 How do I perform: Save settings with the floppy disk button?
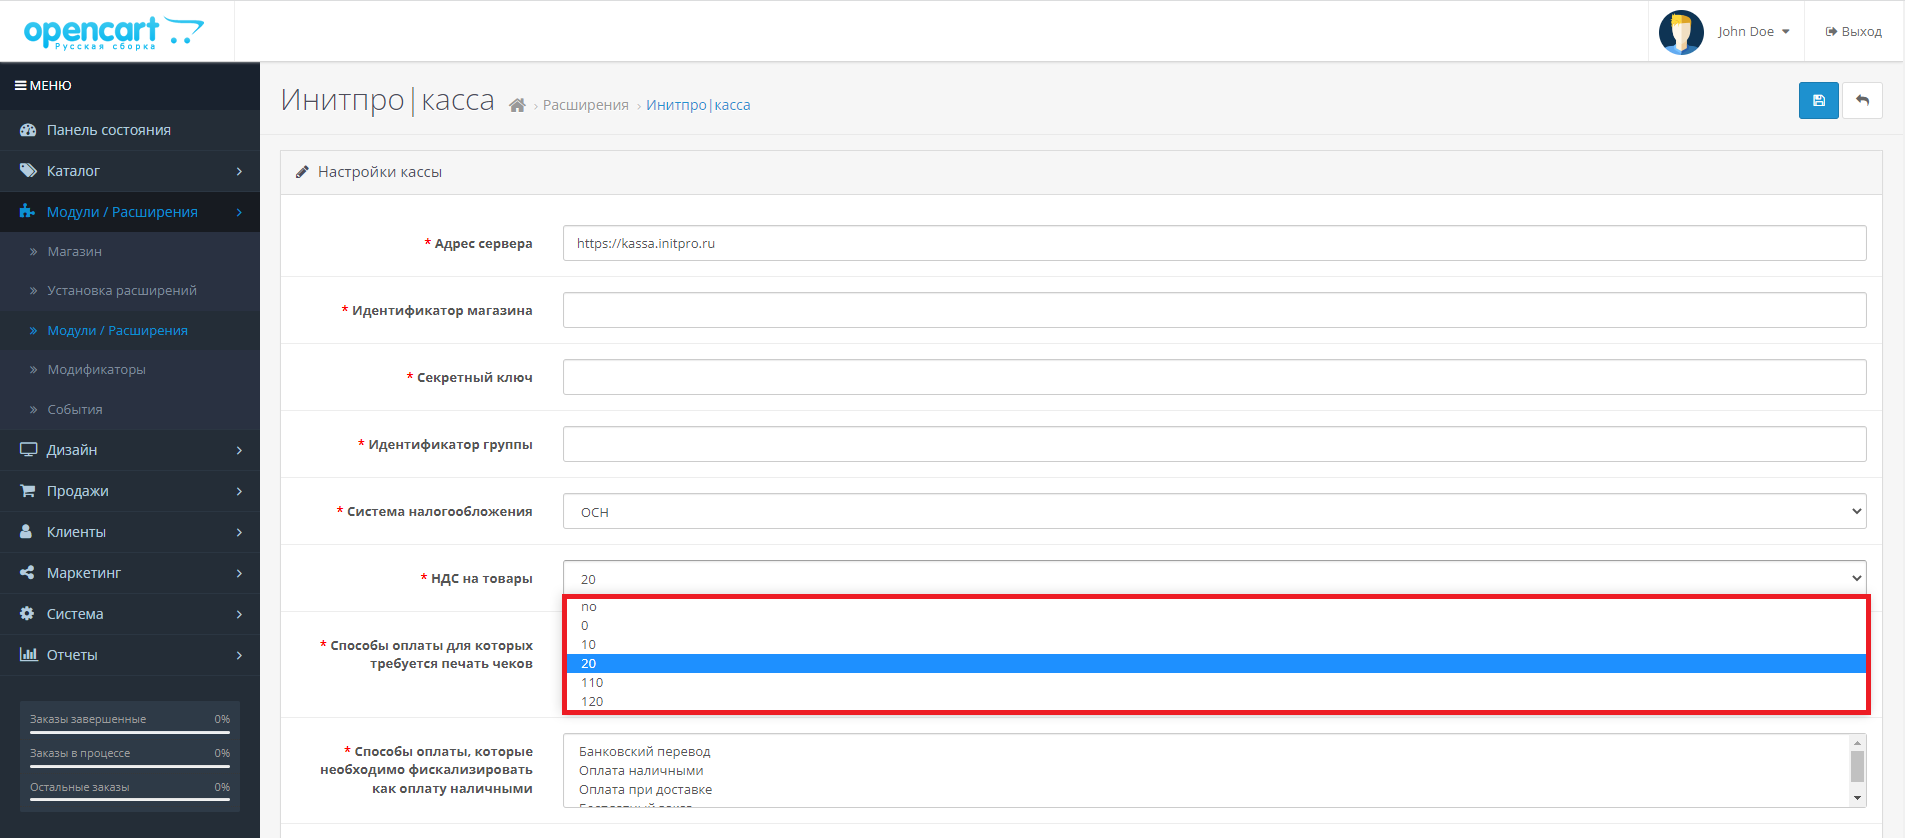pyautogui.click(x=1818, y=100)
